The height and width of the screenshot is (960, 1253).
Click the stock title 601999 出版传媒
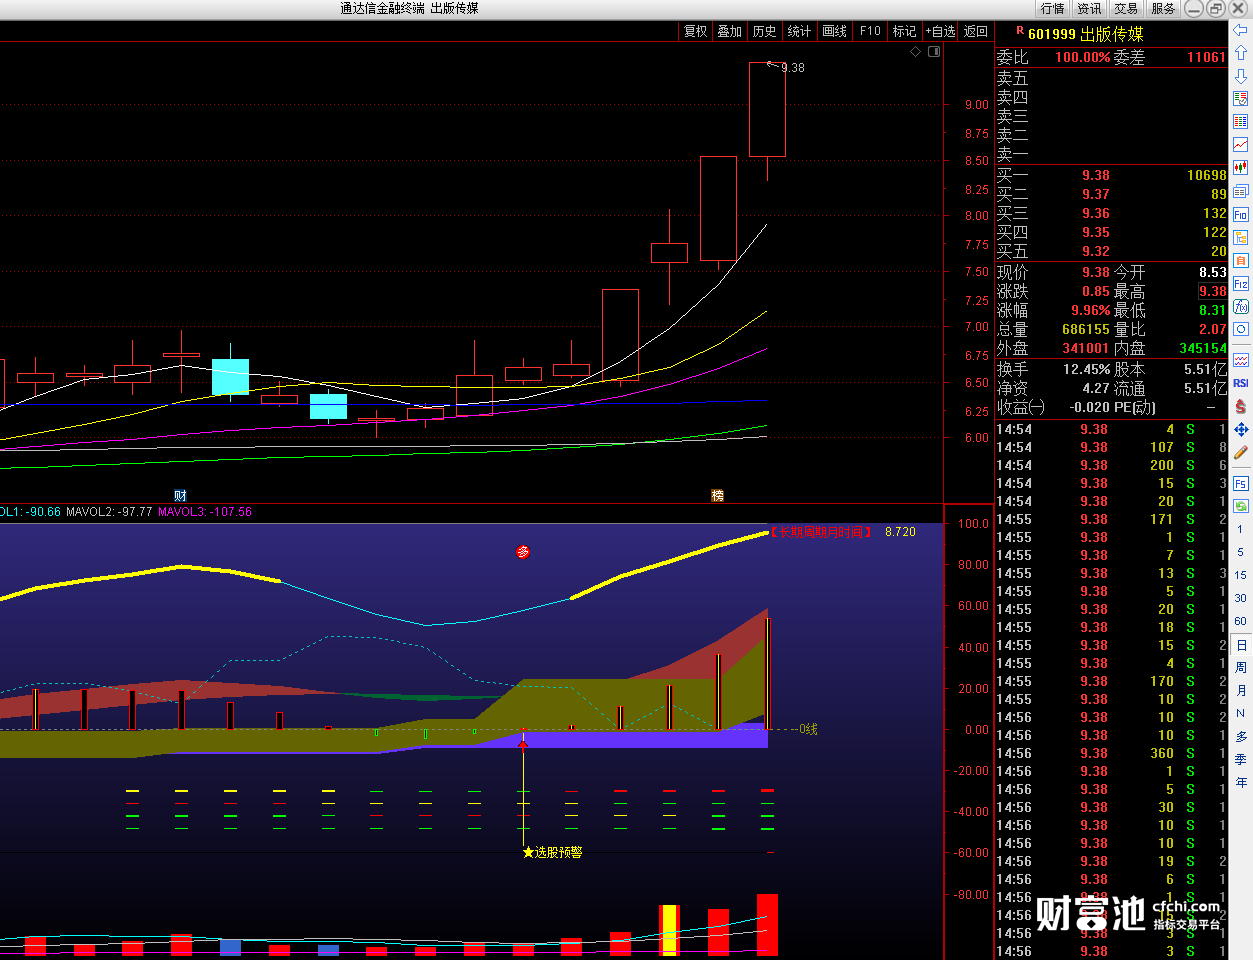pos(1085,34)
